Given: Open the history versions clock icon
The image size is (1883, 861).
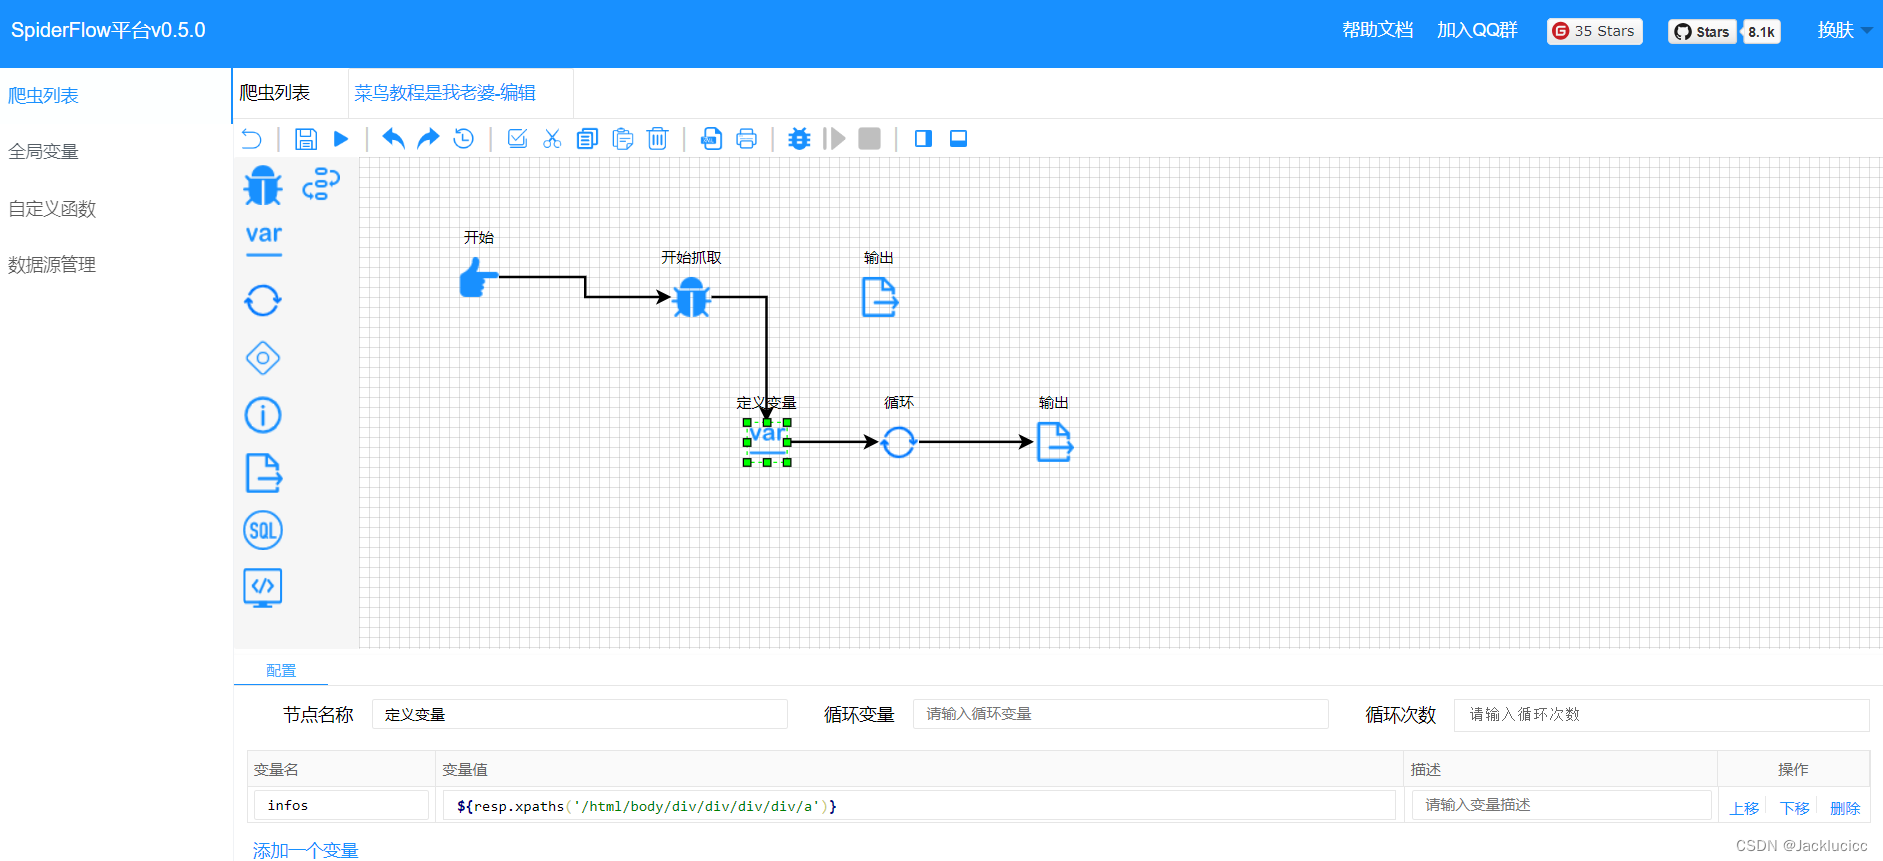Looking at the screenshot, I should pos(464,139).
